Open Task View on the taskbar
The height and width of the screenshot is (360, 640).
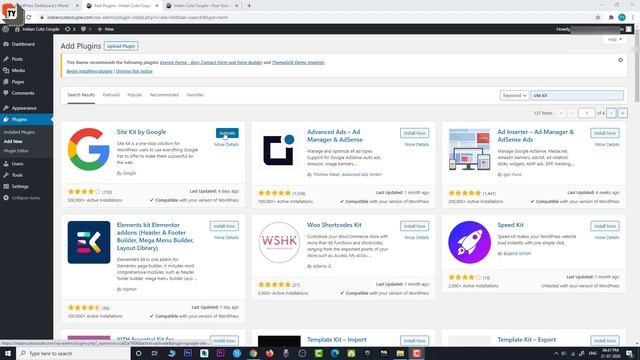(155, 353)
